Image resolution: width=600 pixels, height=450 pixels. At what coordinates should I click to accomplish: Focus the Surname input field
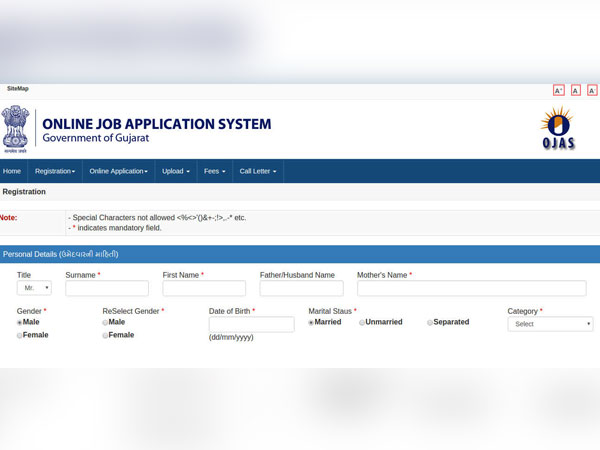click(107, 288)
